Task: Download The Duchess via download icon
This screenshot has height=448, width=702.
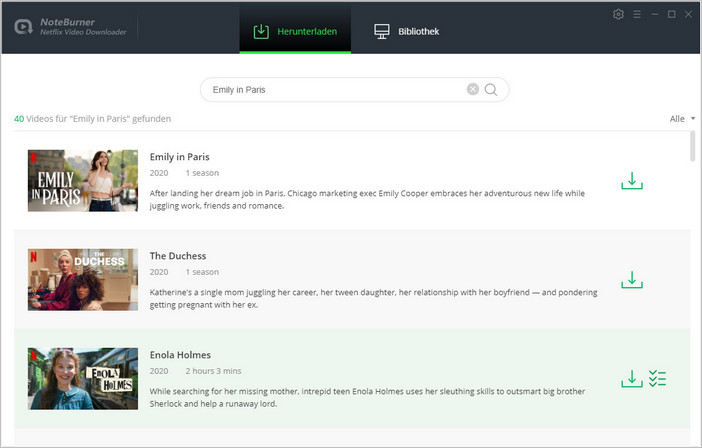Action: [x=632, y=280]
